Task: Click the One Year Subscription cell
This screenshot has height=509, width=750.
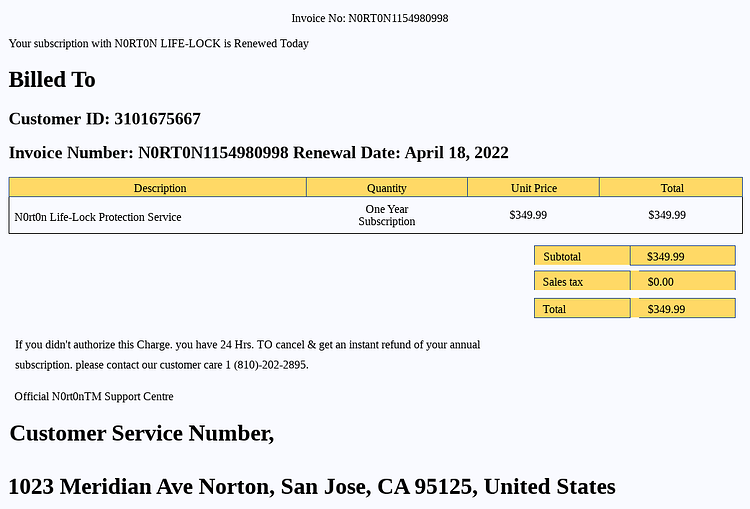Action: (387, 215)
